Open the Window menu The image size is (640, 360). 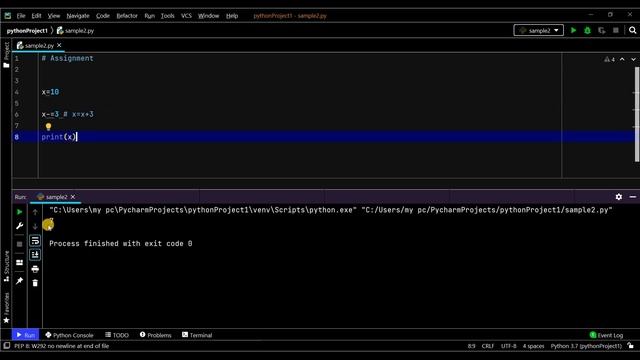[x=208, y=16]
